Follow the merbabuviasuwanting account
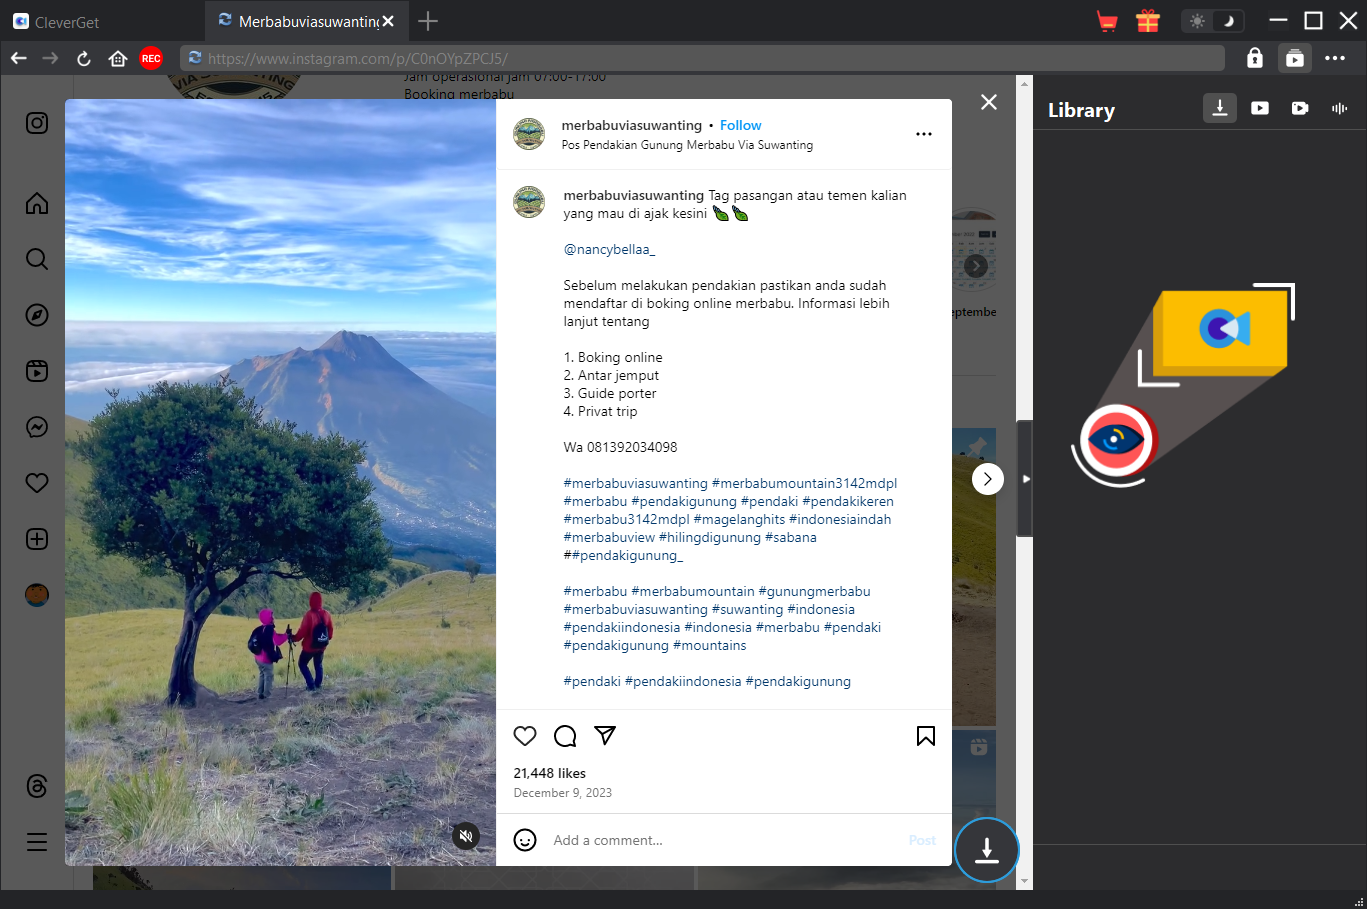Image resolution: width=1367 pixels, height=909 pixels. tap(740, 125)
